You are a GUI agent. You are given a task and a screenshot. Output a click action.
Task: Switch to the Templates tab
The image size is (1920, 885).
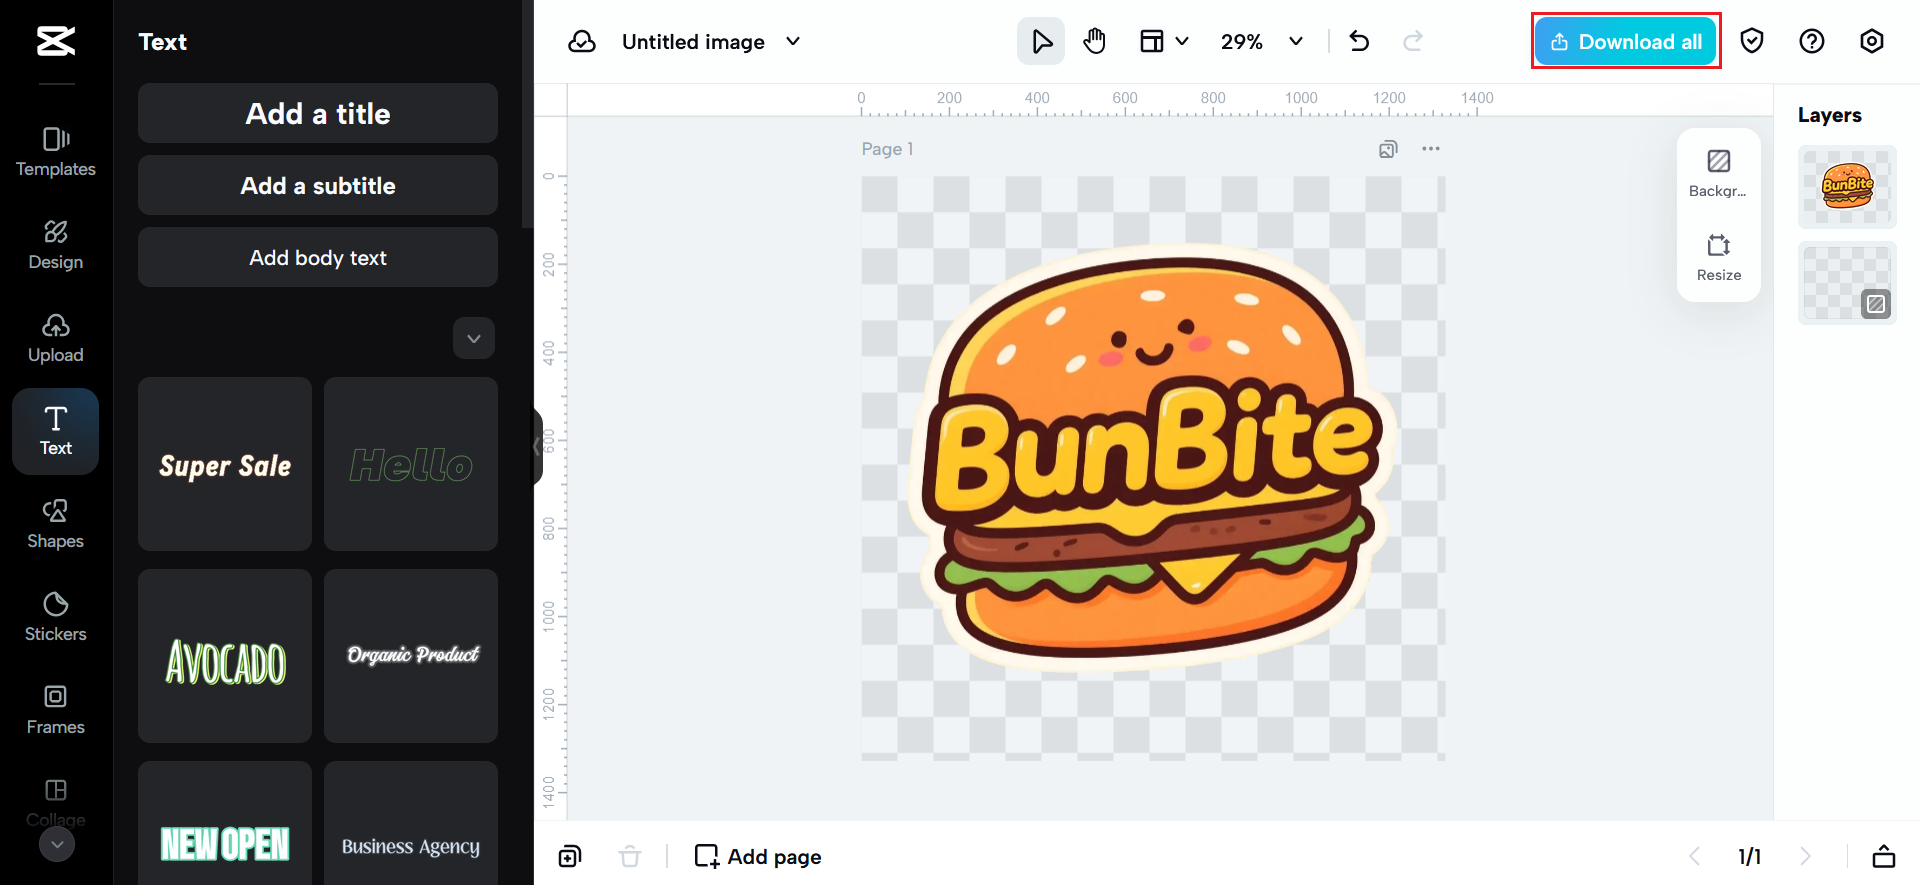click(56, 152)
